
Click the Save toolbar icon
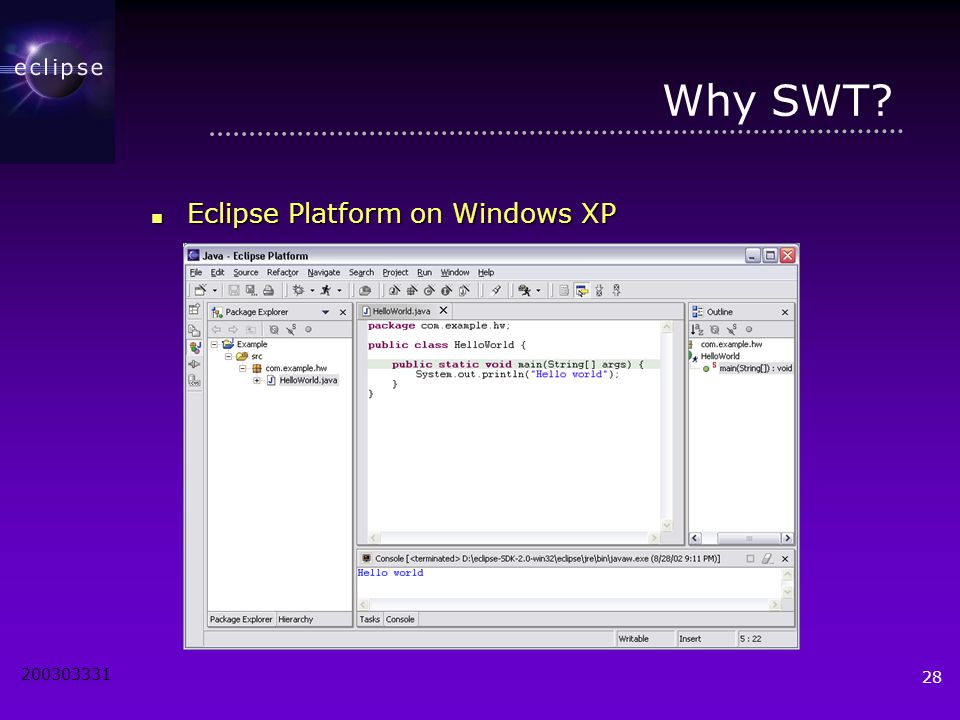click(x=233, y=290)
